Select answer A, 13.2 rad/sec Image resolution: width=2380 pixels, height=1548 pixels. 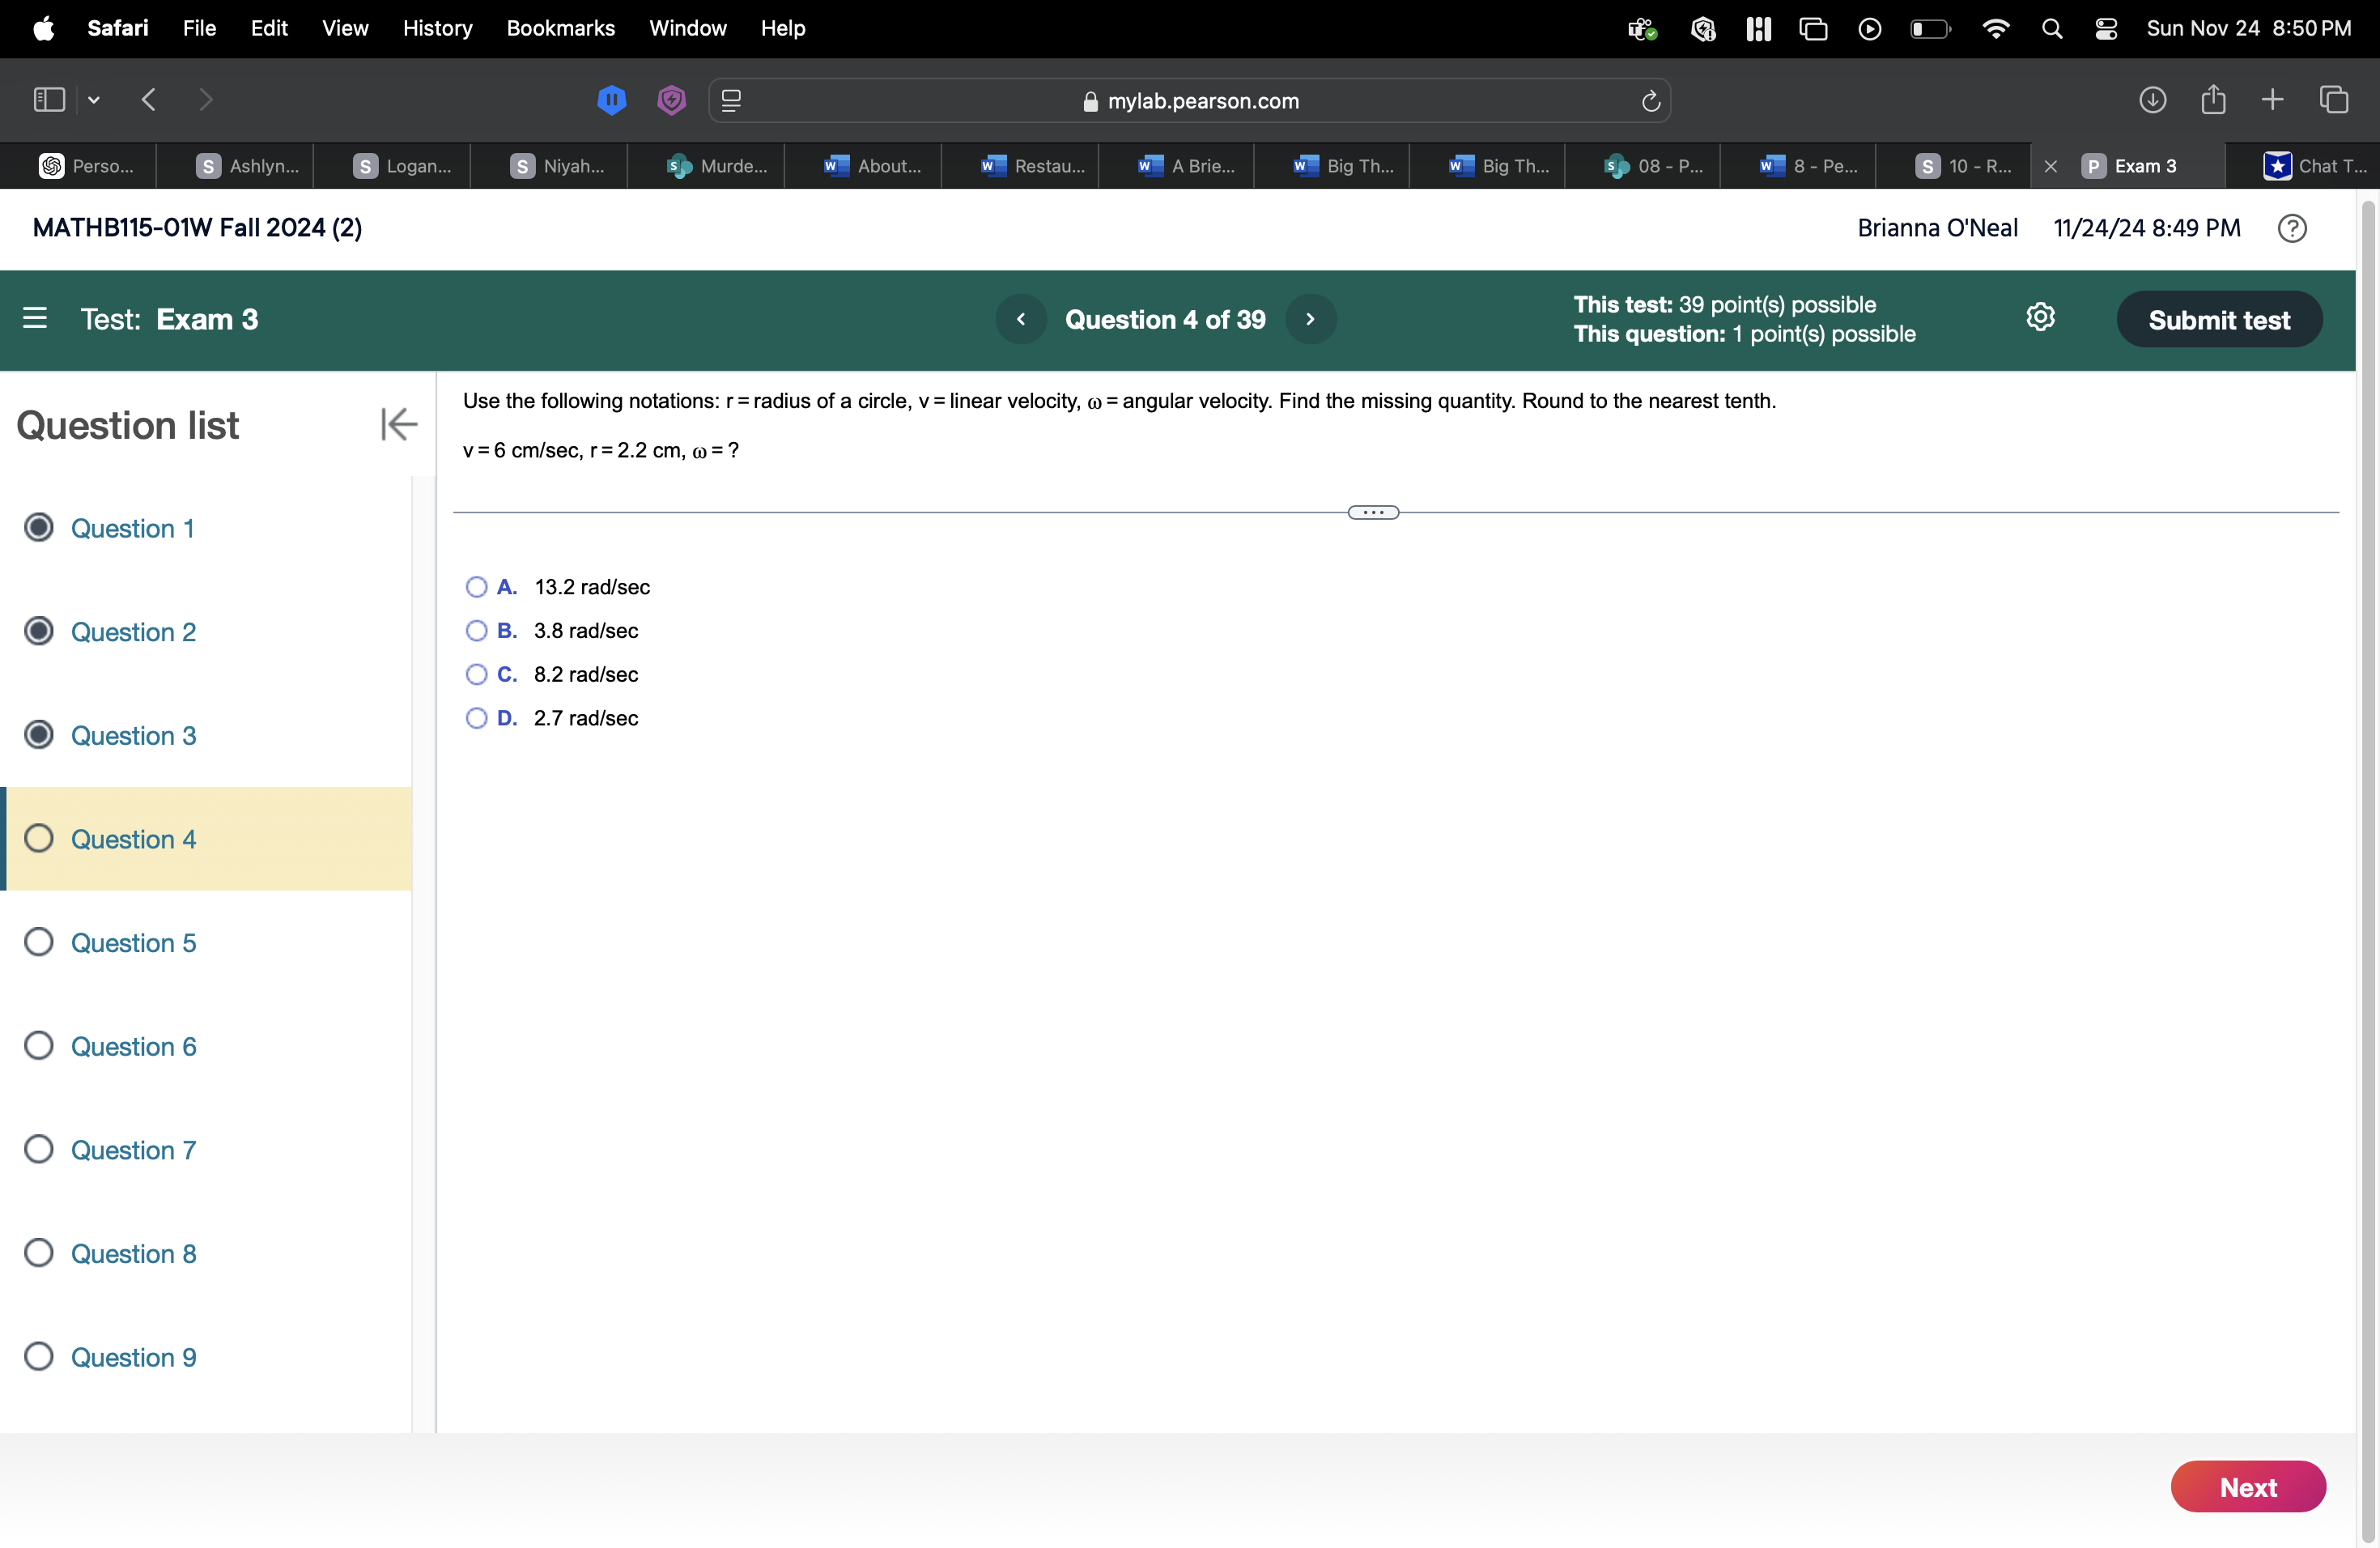(477, 587)
